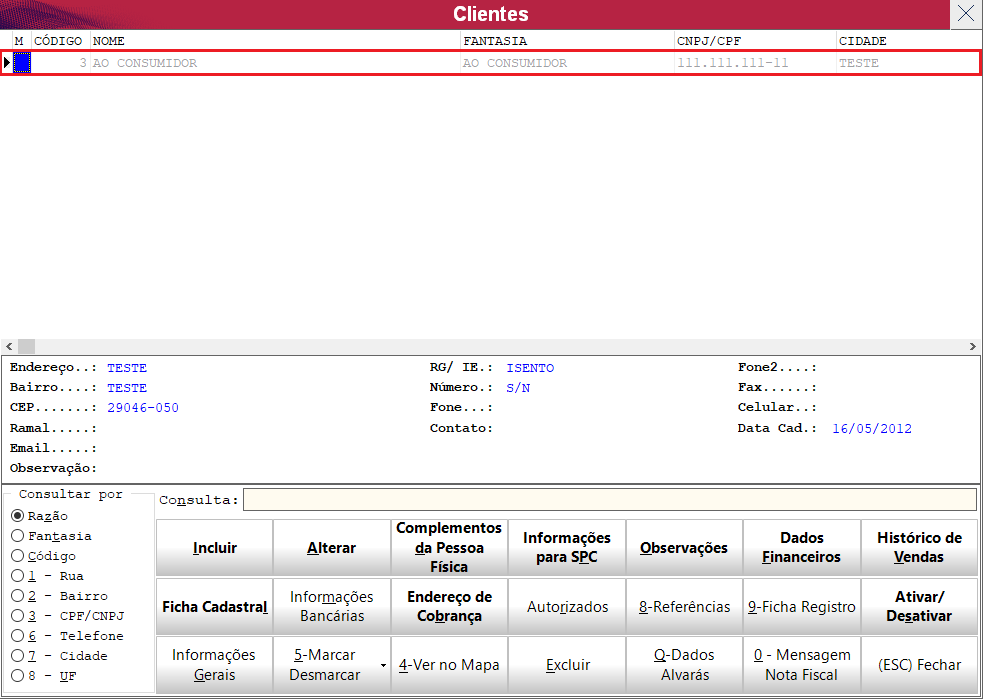Click the Alterar button
Screen dimensions: 983x699
[x=332, y=548]
